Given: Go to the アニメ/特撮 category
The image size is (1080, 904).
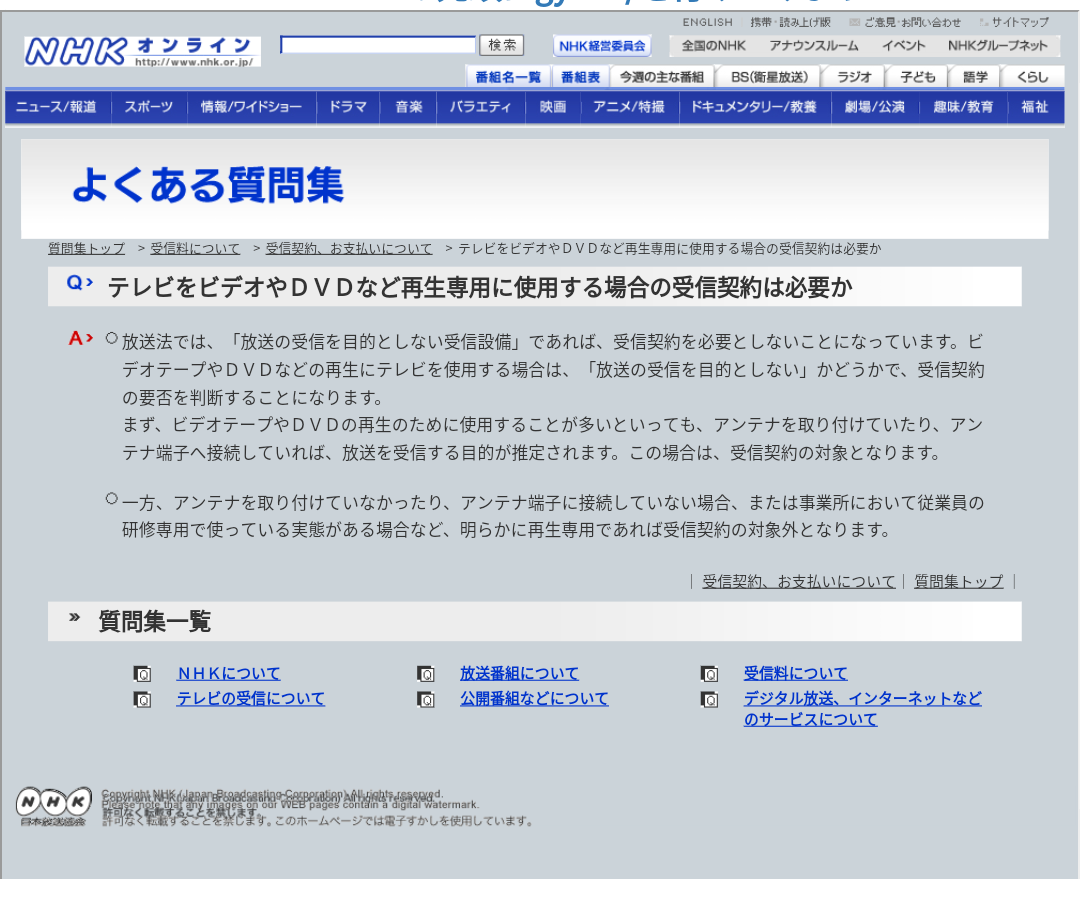Looking at the screenshot, I should point(628,107).
